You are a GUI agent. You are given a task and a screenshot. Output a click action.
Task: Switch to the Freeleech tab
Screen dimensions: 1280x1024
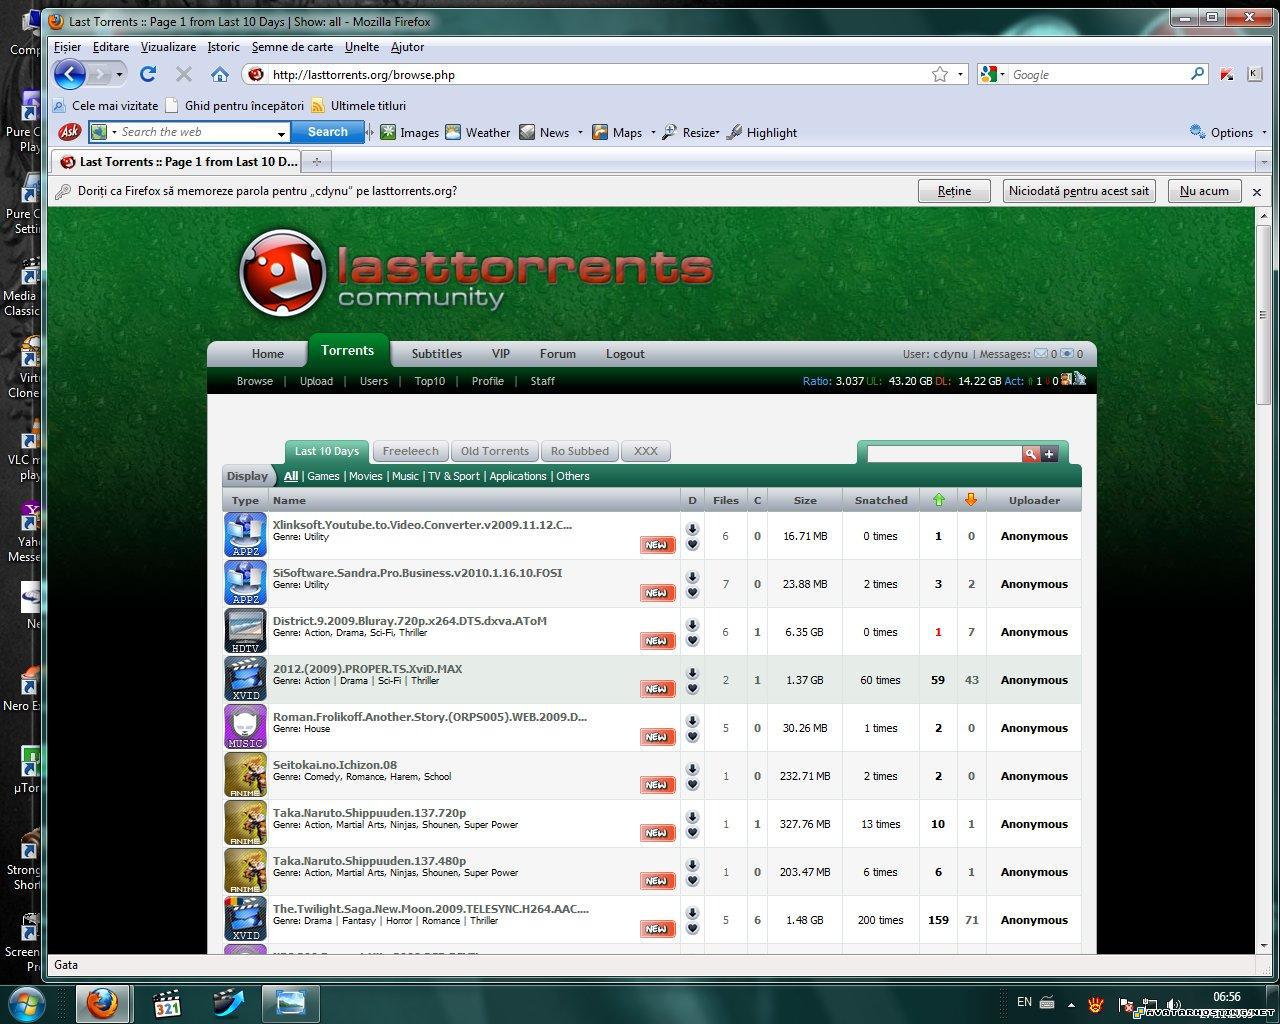[x=410, y=451]
